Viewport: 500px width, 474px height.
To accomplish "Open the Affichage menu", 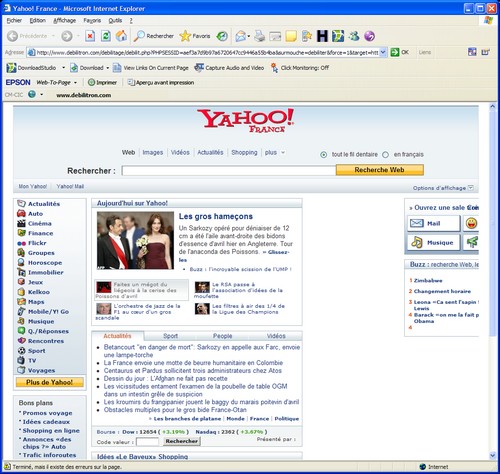I will pos(64,21).
